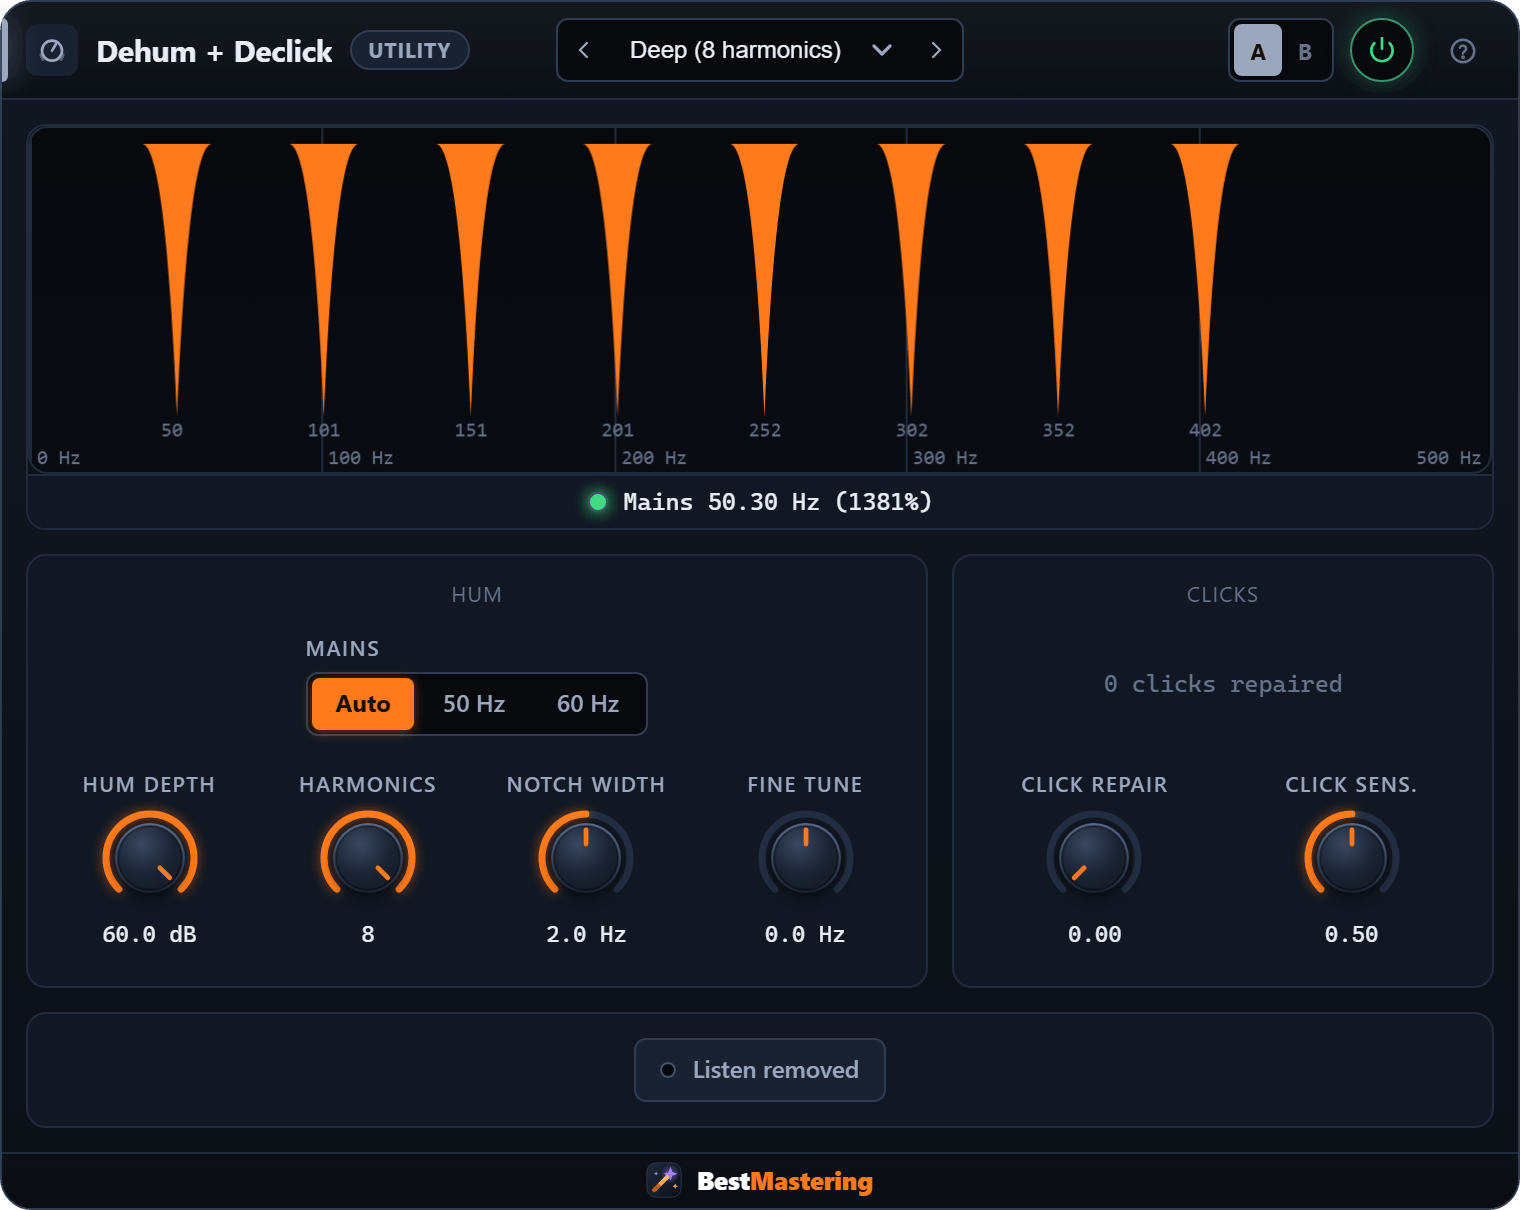This screenshot has width=1520, height=1210.
Task: Click the 60.0 dB hum depth value
Action: pos(150,934)
